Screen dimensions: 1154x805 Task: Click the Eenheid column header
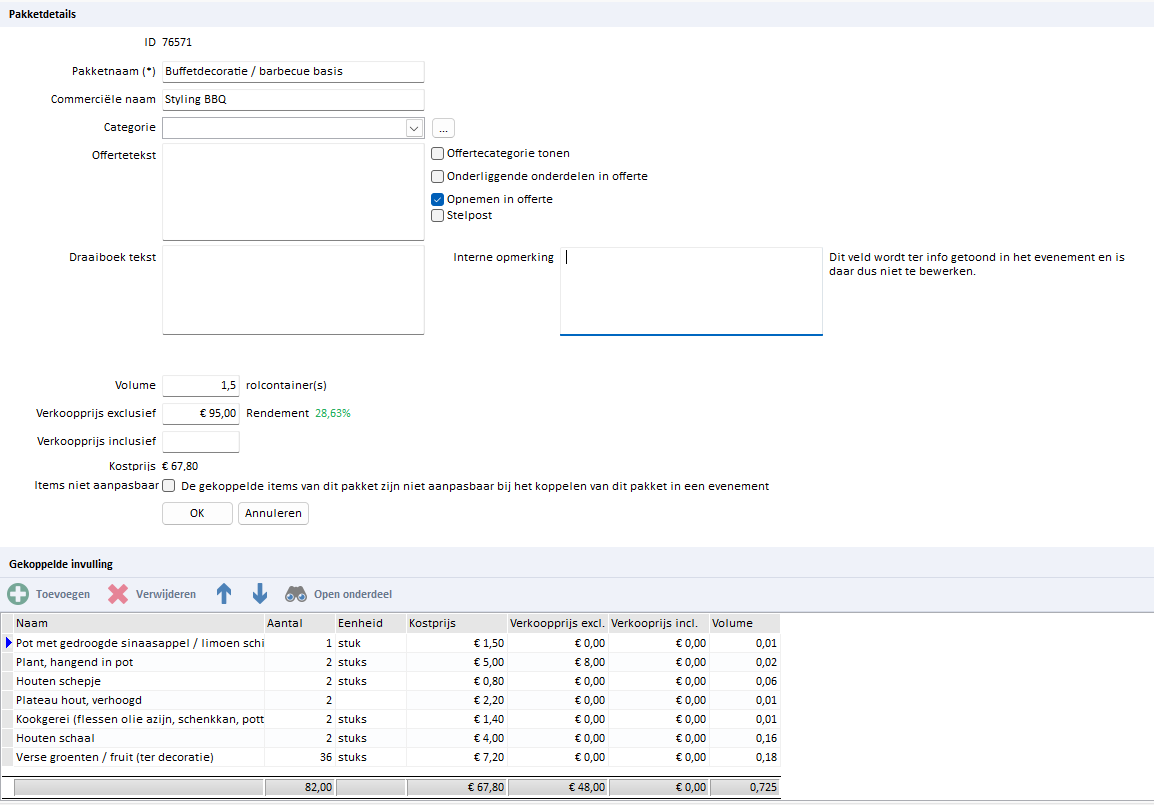(370, 623)
